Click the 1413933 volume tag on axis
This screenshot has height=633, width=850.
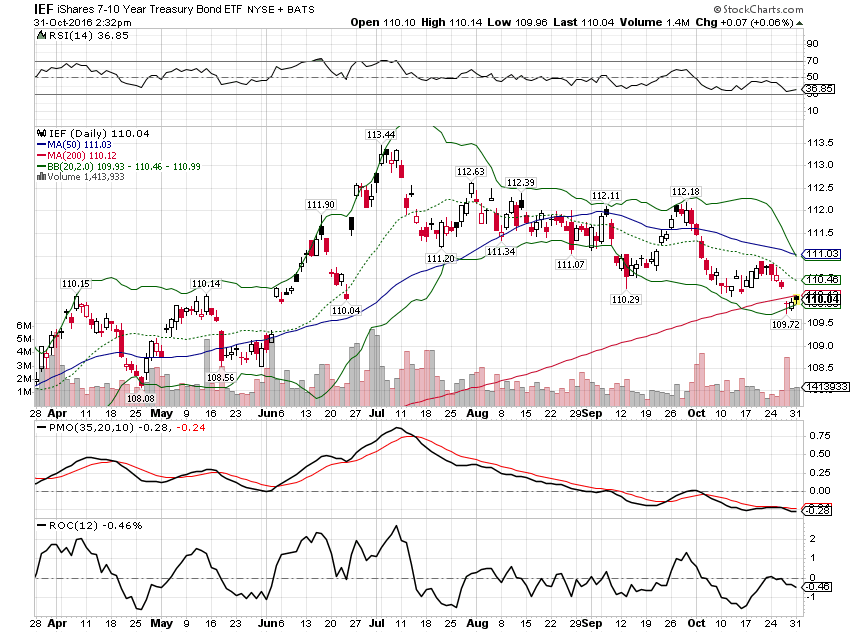pyautogui.click(x=826, y=386)
